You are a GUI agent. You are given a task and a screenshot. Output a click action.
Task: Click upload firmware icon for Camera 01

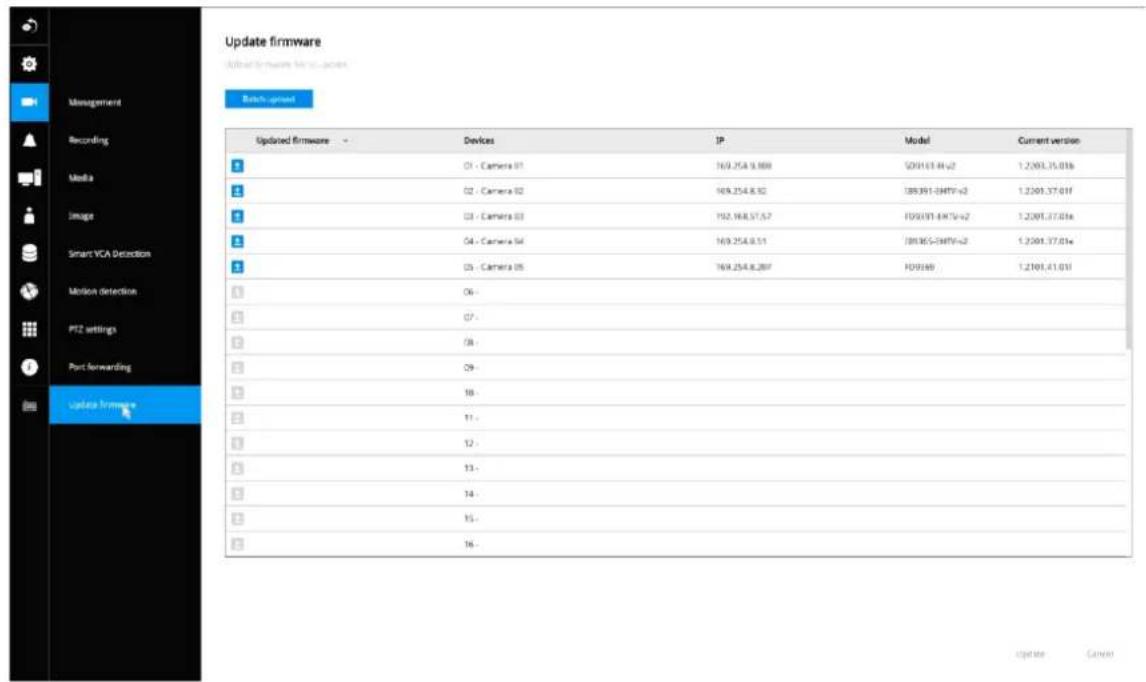pos(238,166)
